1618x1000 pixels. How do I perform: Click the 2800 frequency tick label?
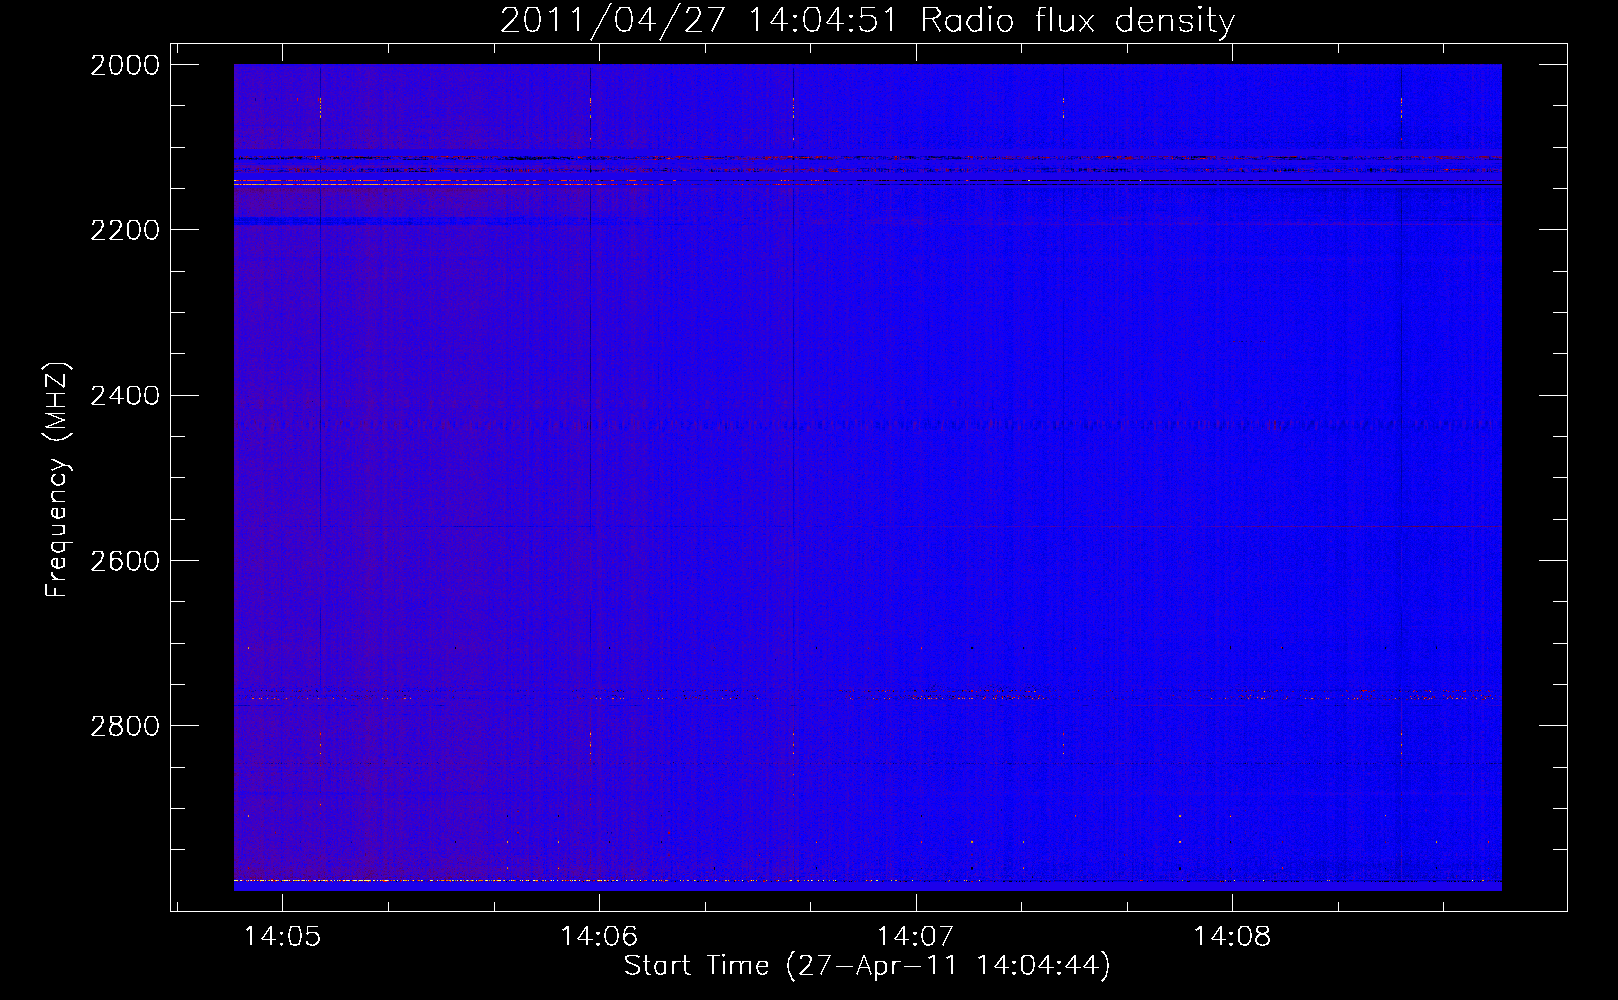coord(125,725)
